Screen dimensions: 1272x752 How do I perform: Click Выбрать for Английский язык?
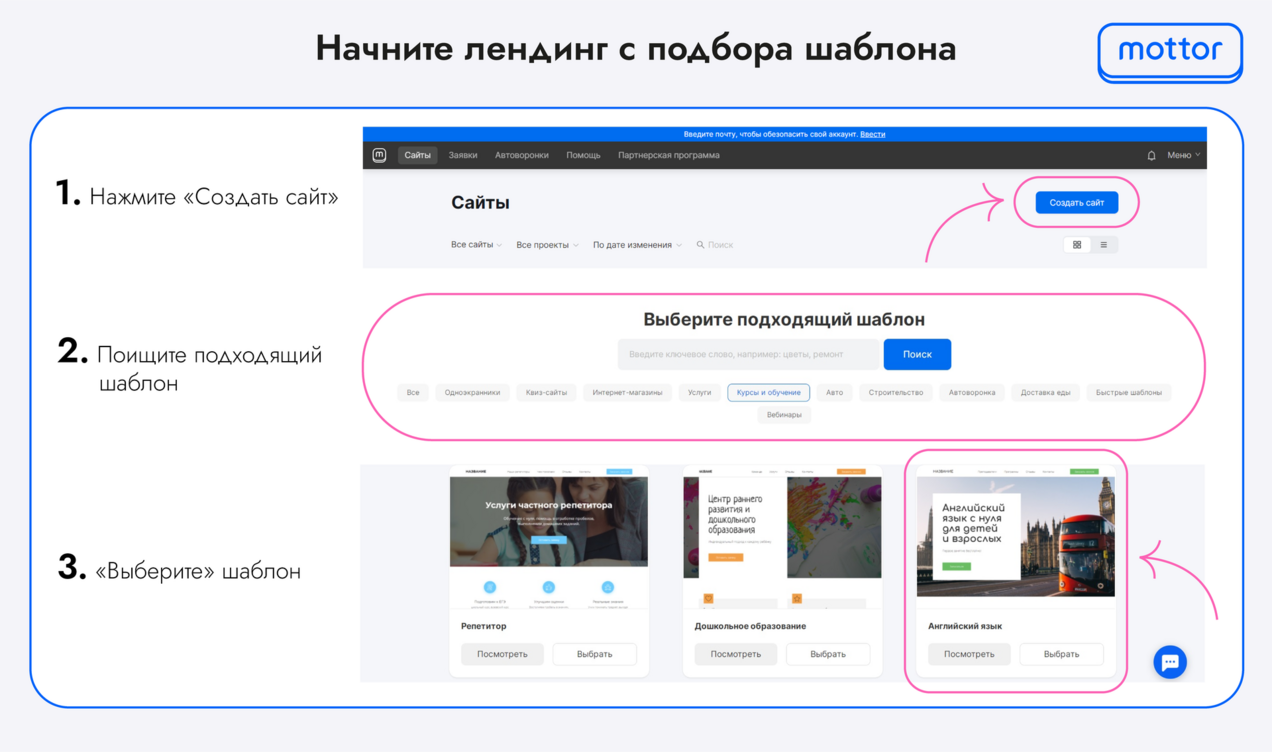tap(1062, 654)
